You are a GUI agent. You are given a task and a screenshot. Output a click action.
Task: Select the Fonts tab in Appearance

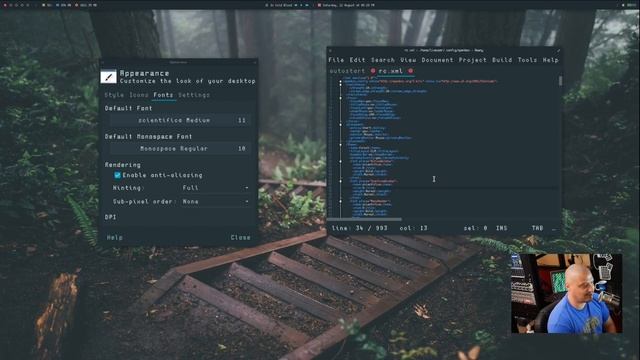[x=163, y=95]
